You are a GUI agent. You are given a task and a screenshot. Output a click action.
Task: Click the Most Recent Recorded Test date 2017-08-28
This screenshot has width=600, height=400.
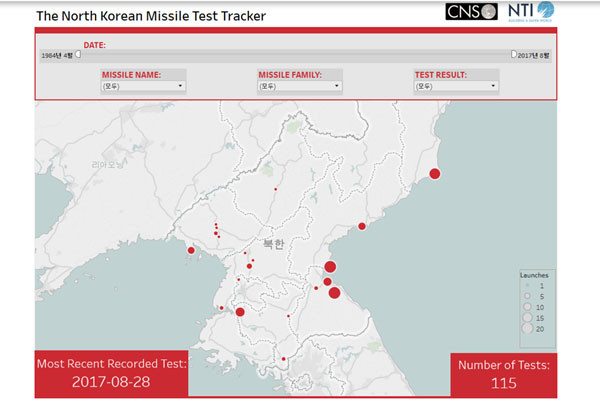coord(111,382)
